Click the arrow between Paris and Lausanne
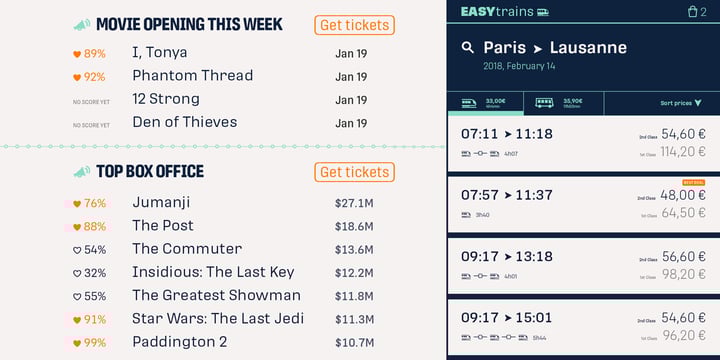 click(538, 49)
